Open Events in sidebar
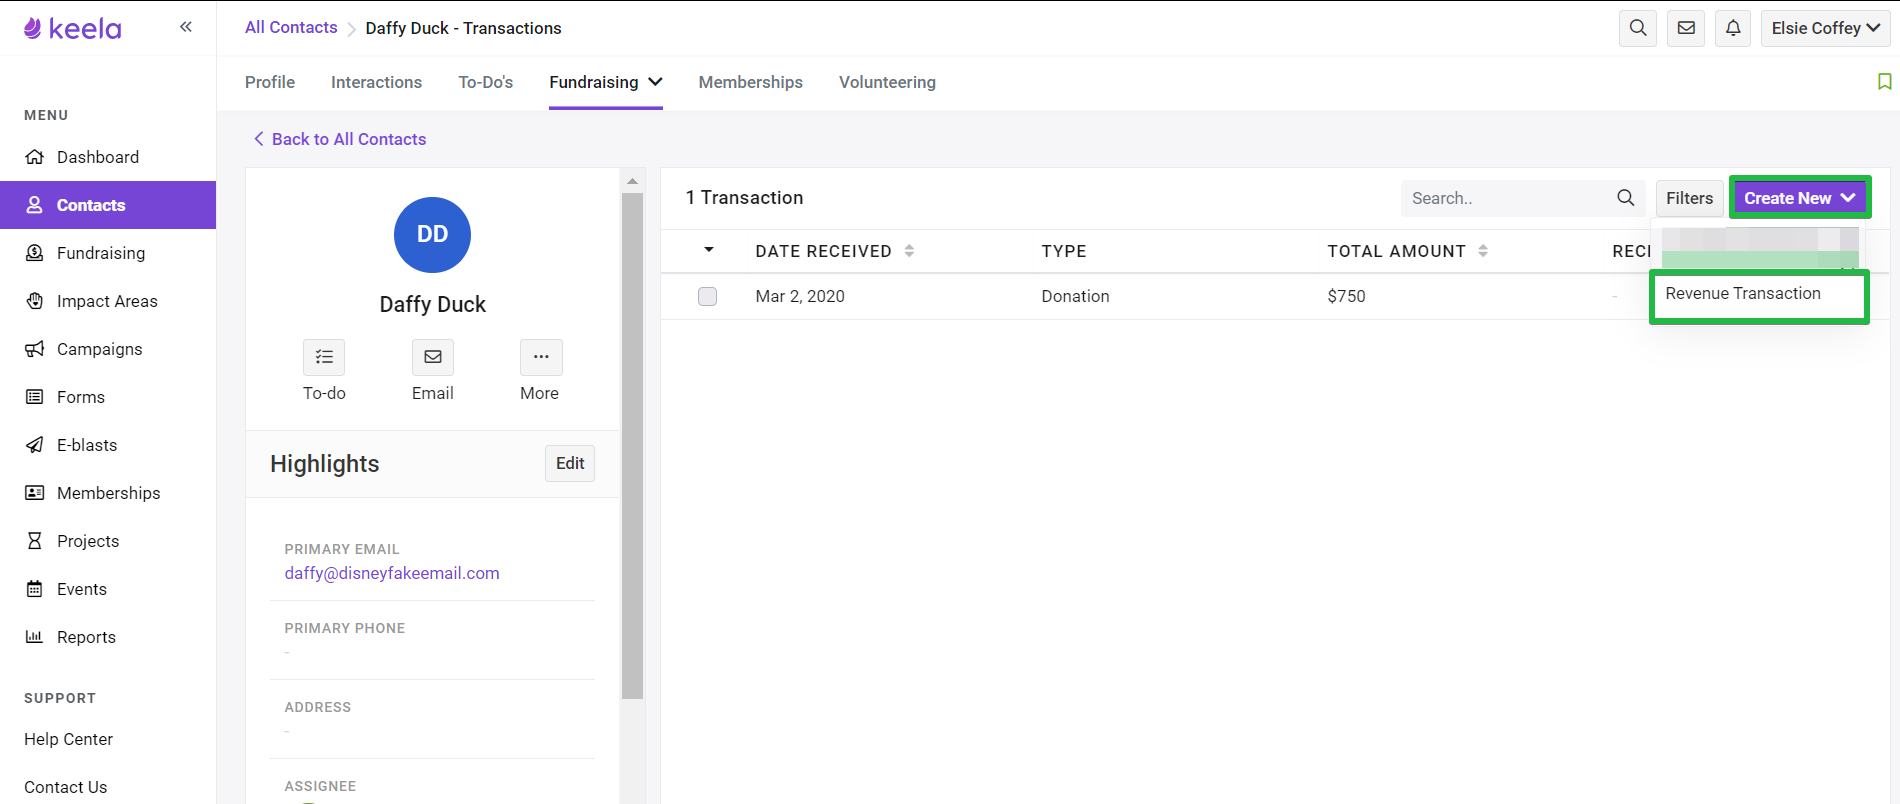Screen dimensions: 1900x804 pyautogui.click(x=108, y=589)
